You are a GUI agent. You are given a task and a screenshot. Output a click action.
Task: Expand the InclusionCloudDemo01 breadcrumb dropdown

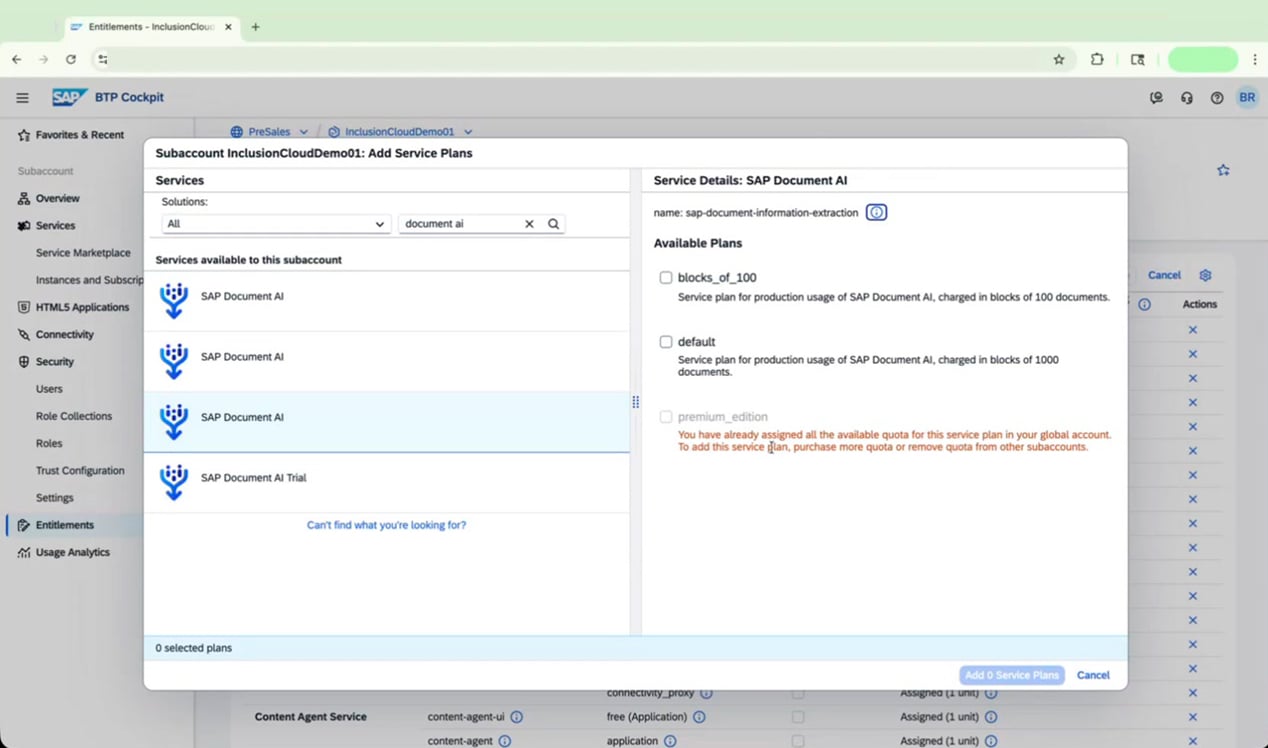[468, 132]
